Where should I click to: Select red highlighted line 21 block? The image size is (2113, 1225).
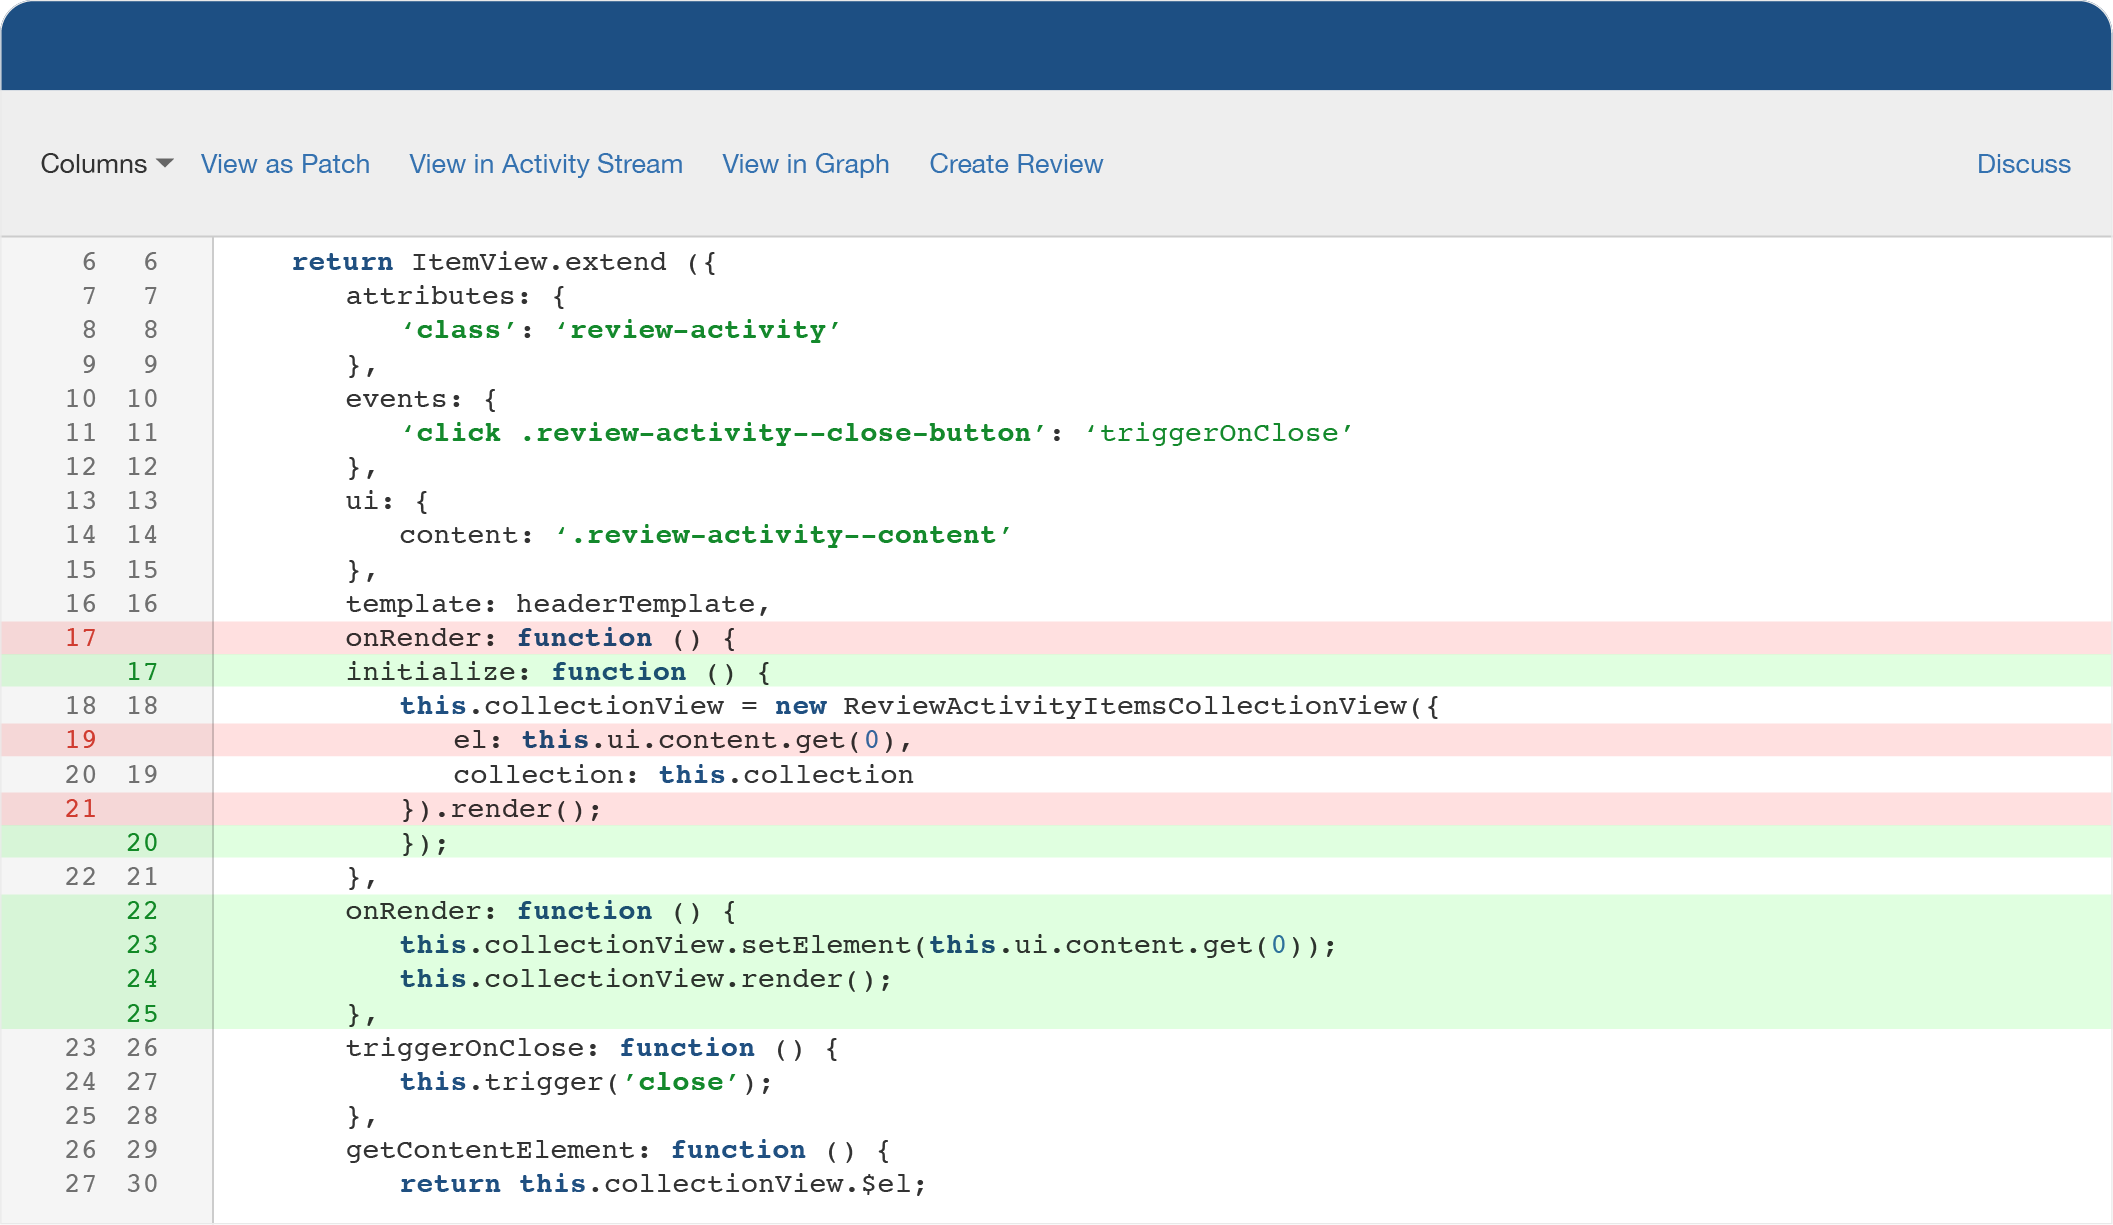point(1062,808)
